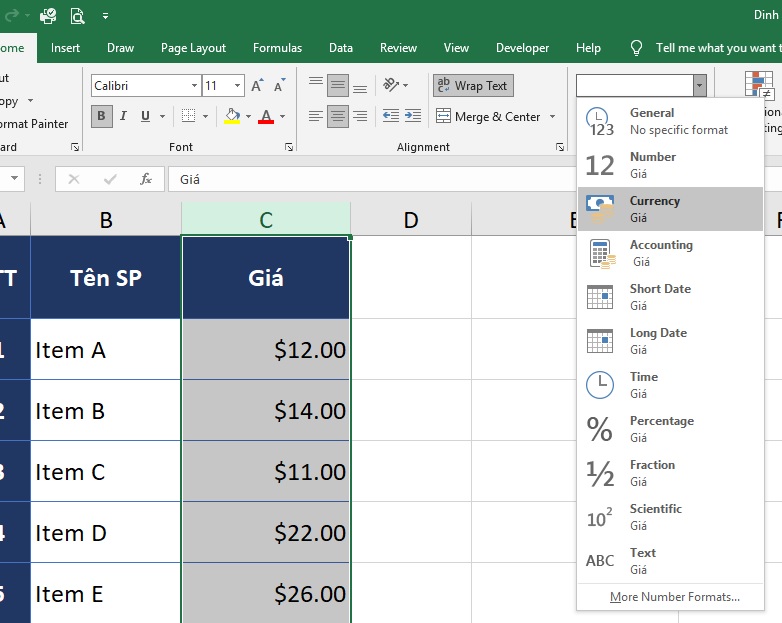Apply yellow Fill Color bucket

(x=232, y=116)
